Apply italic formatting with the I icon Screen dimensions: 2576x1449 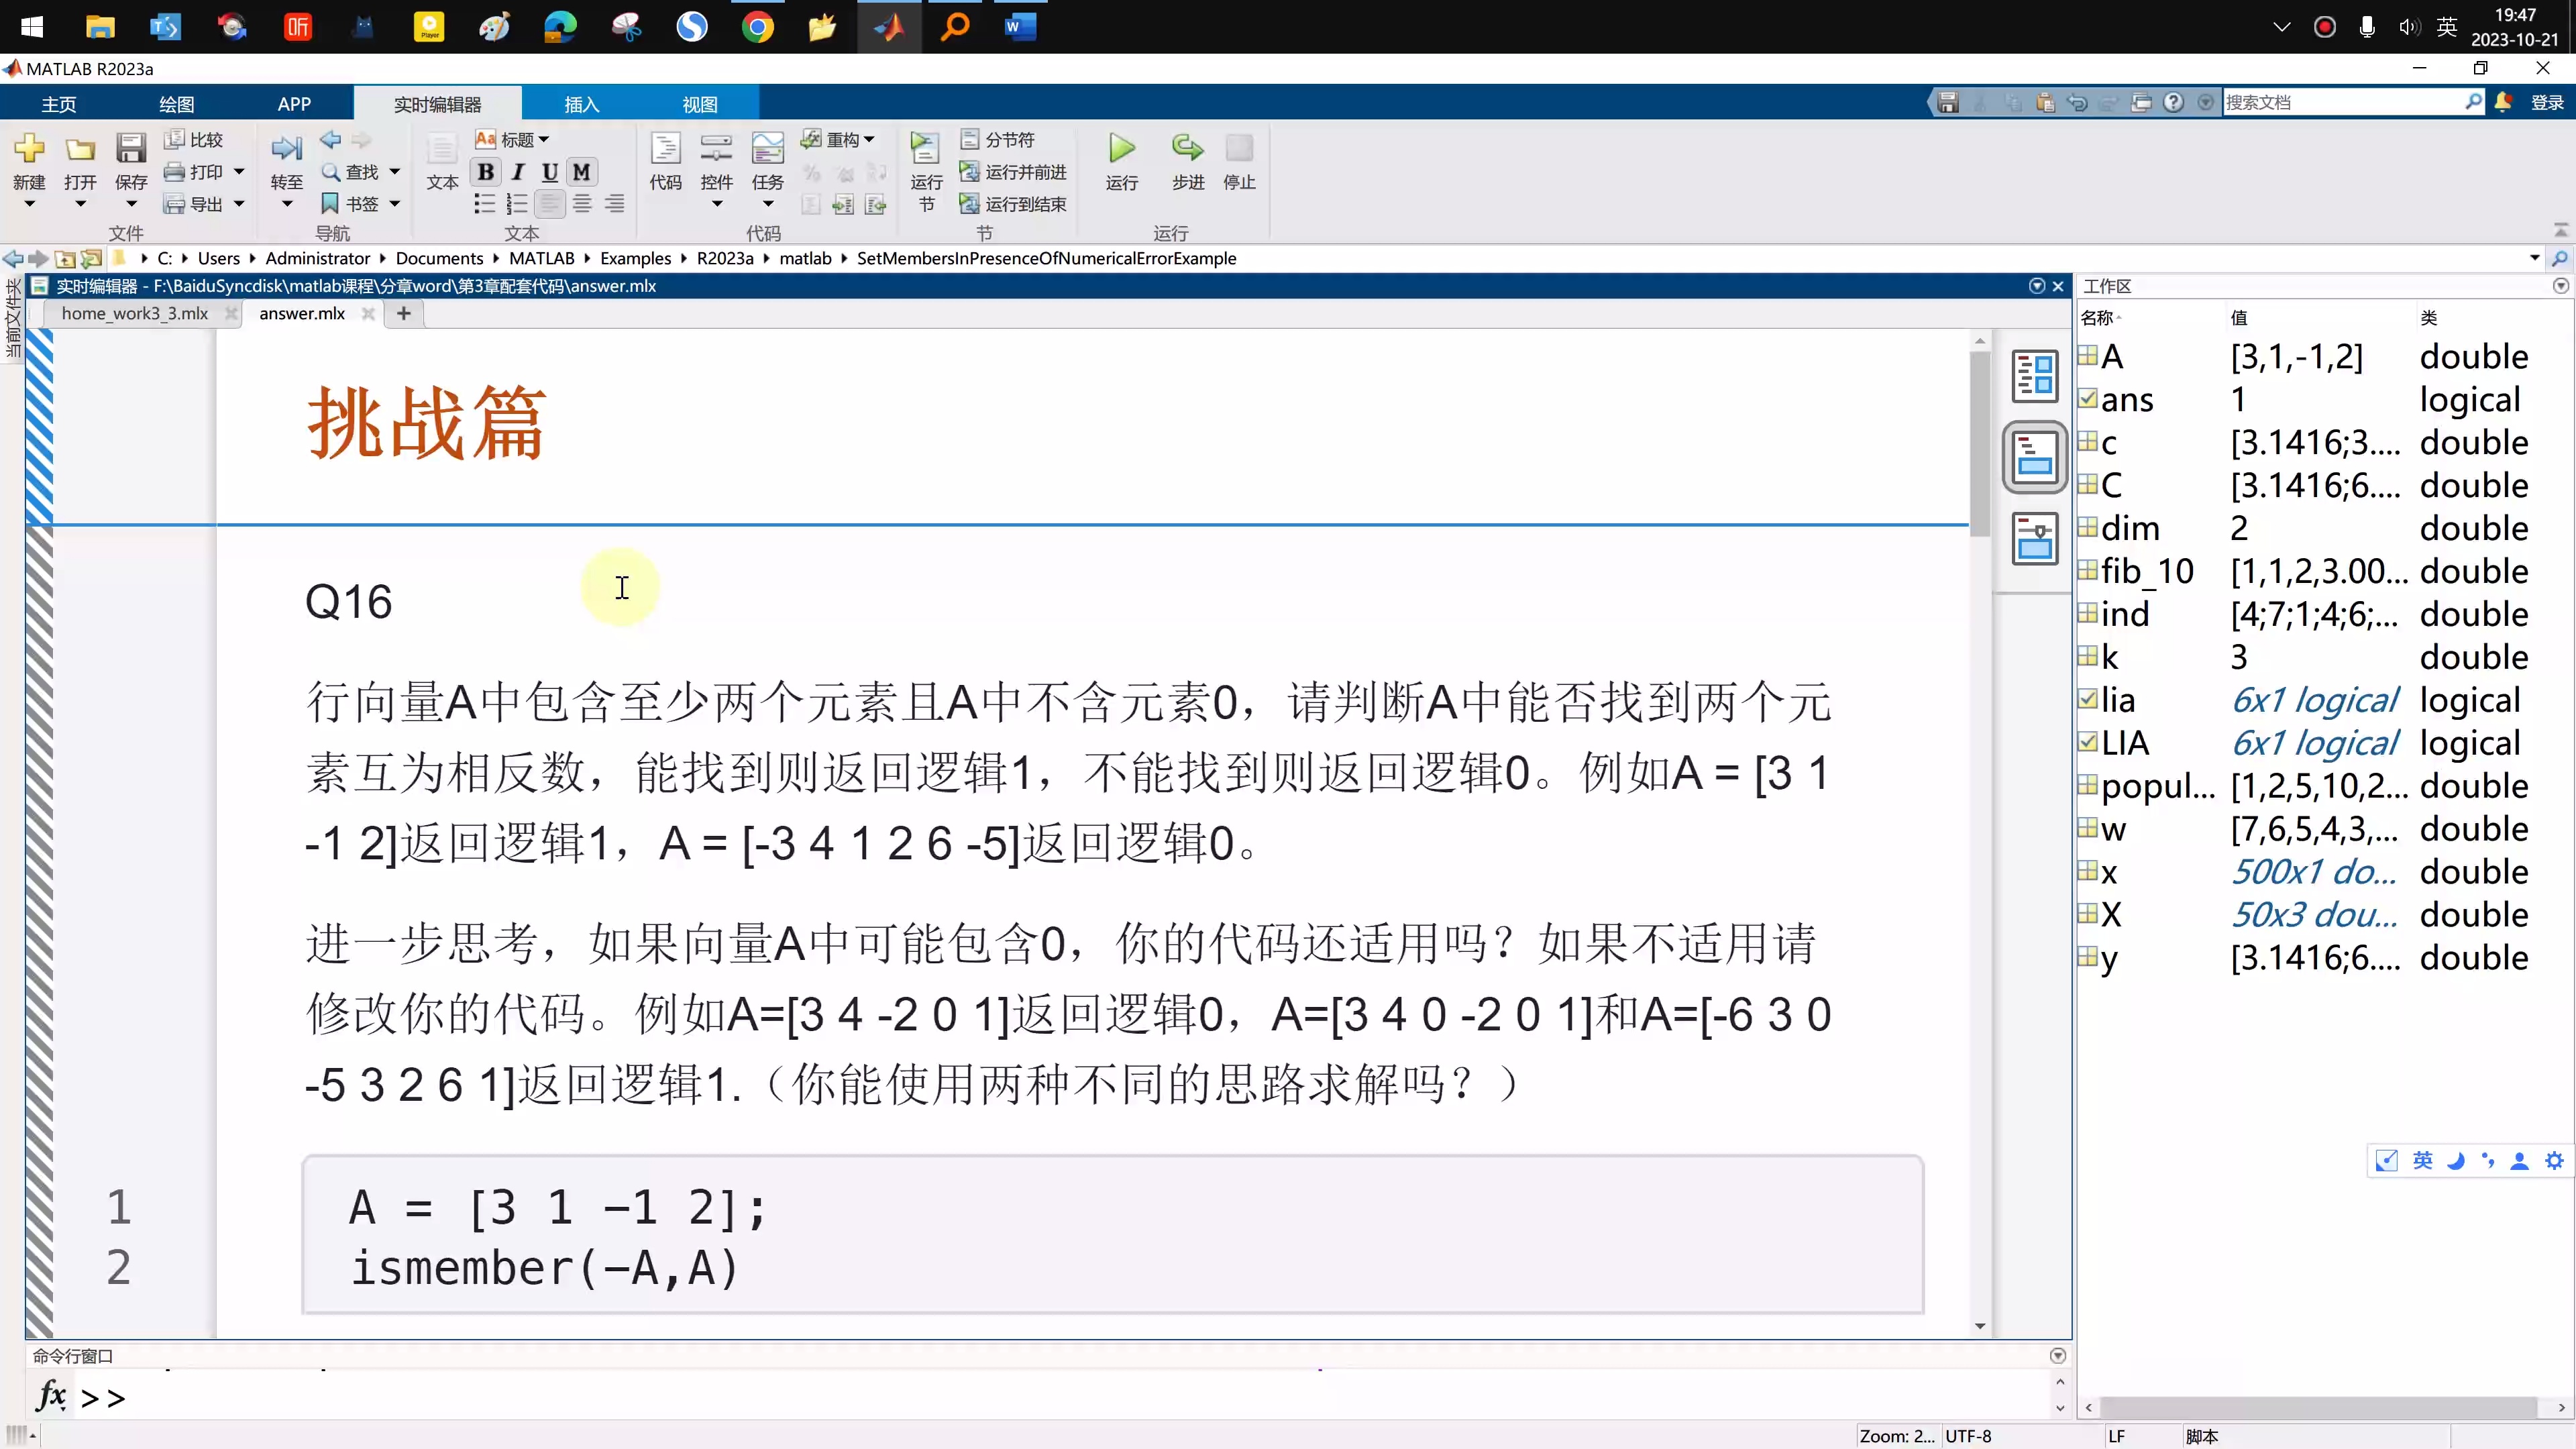pos(517,171)
